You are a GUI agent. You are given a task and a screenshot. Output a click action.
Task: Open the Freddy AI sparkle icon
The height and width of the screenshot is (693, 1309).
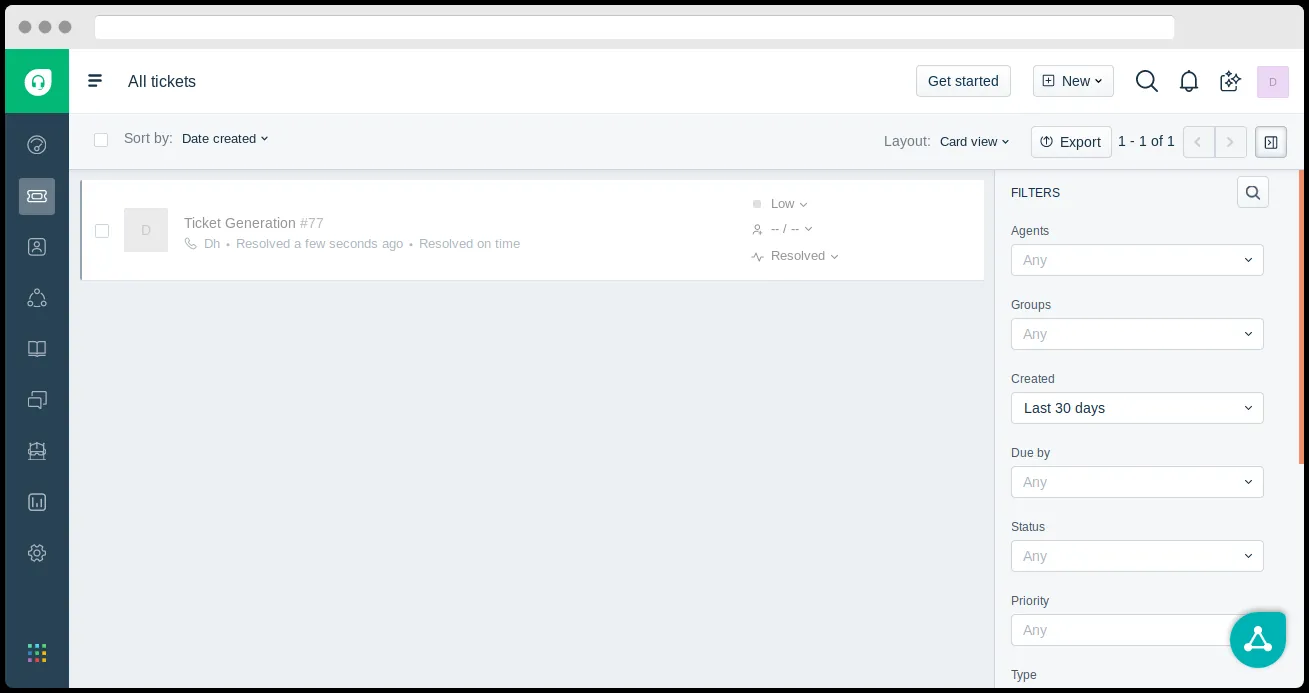(x=1231, y=81)
